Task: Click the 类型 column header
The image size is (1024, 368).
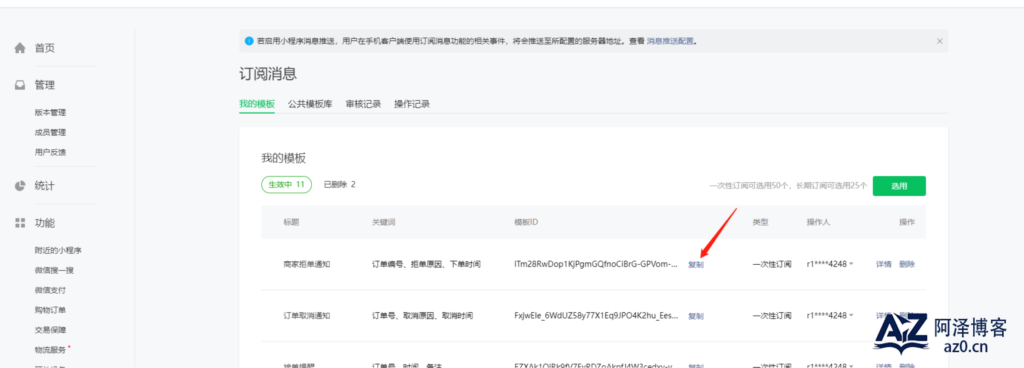Action: [760, 222]
